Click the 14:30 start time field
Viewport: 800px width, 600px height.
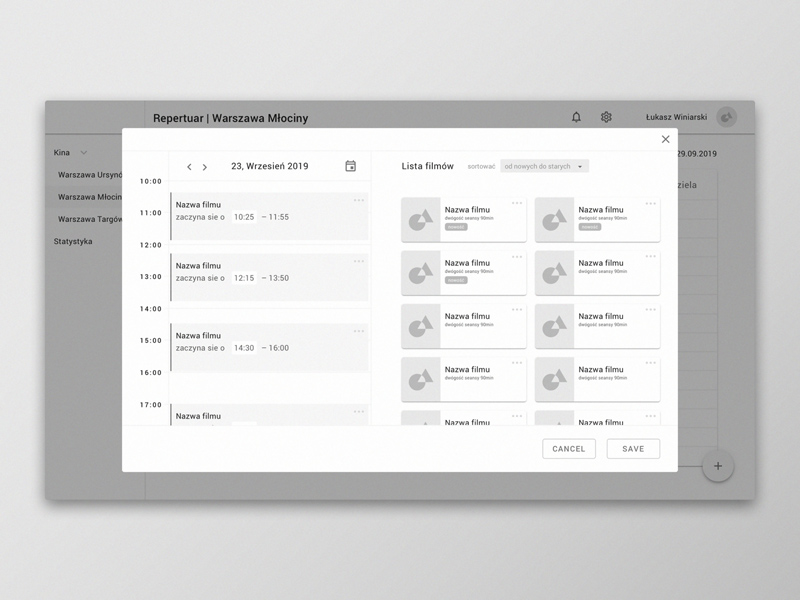(244, 348)
